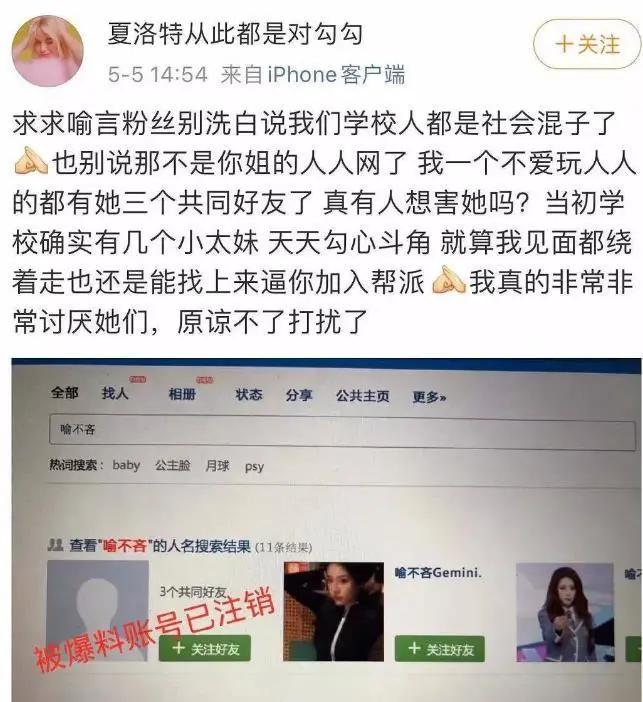The width and height of the screenshot is (643, 702).
Task: Expand the 更多» menu
Action: point(429,397)
